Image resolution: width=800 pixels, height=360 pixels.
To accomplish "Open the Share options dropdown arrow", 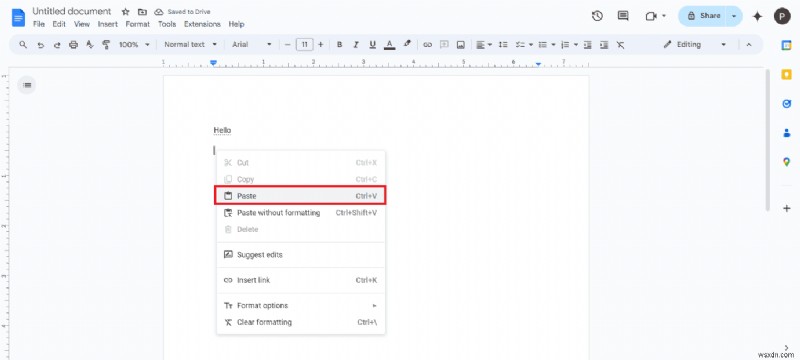I will (x=734, y=16).
